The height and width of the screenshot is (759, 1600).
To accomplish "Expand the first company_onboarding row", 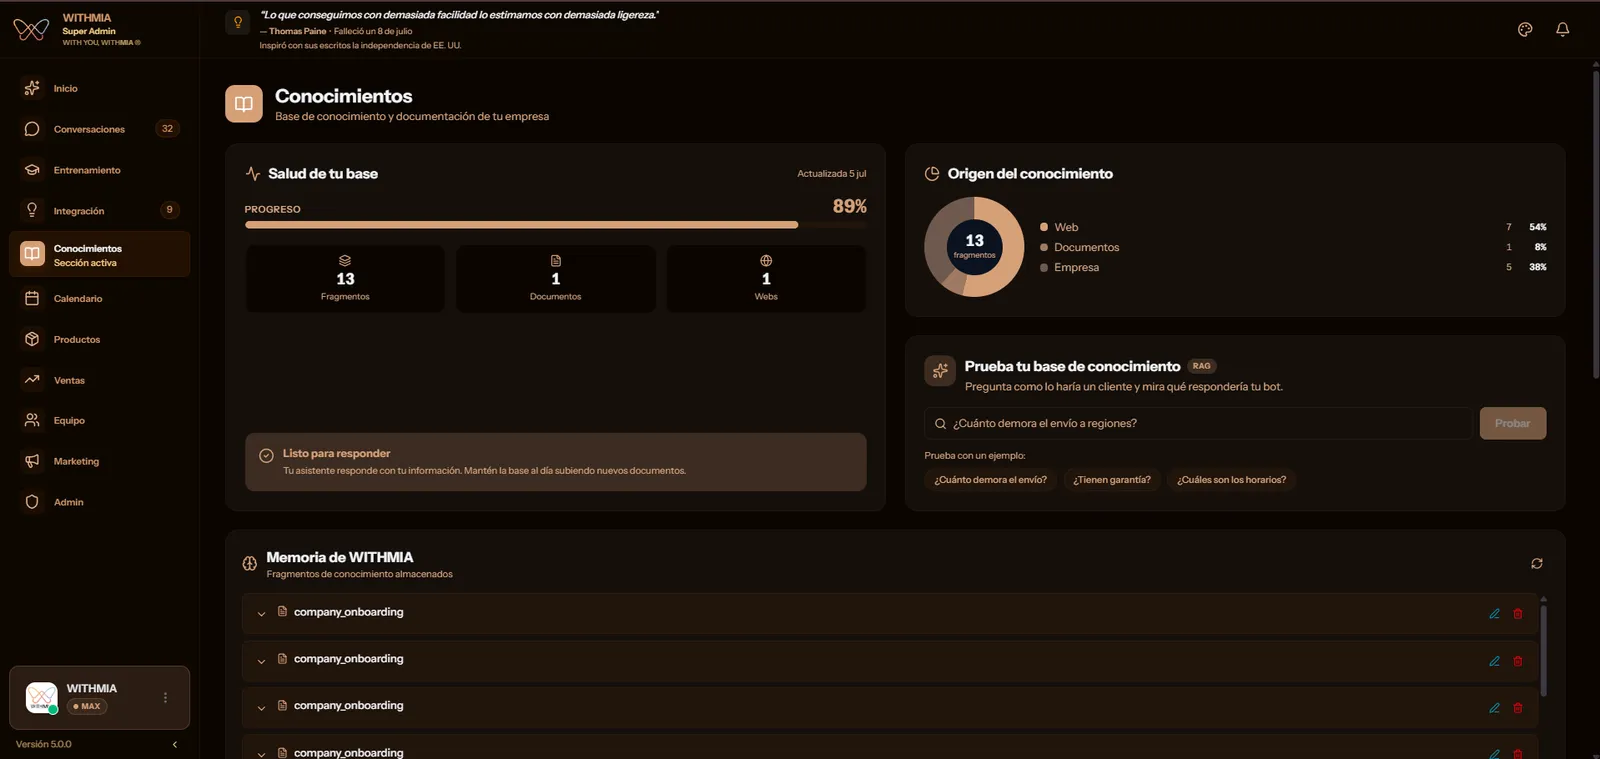I will [x=261, y=614].
